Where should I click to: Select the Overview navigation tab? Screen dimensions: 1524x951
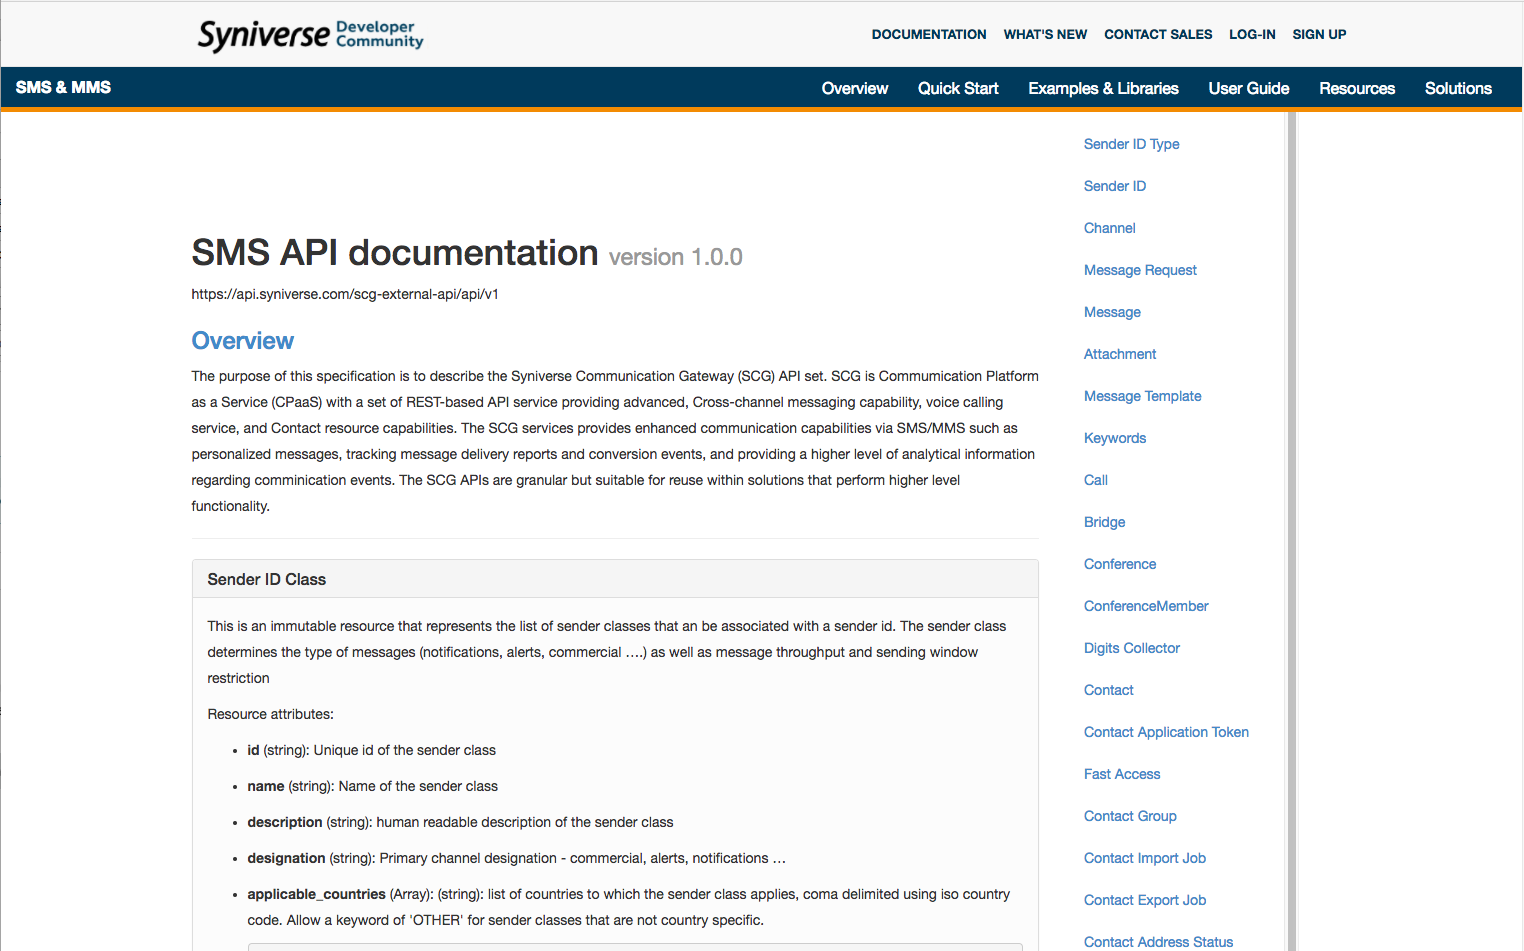coord(854,88)
